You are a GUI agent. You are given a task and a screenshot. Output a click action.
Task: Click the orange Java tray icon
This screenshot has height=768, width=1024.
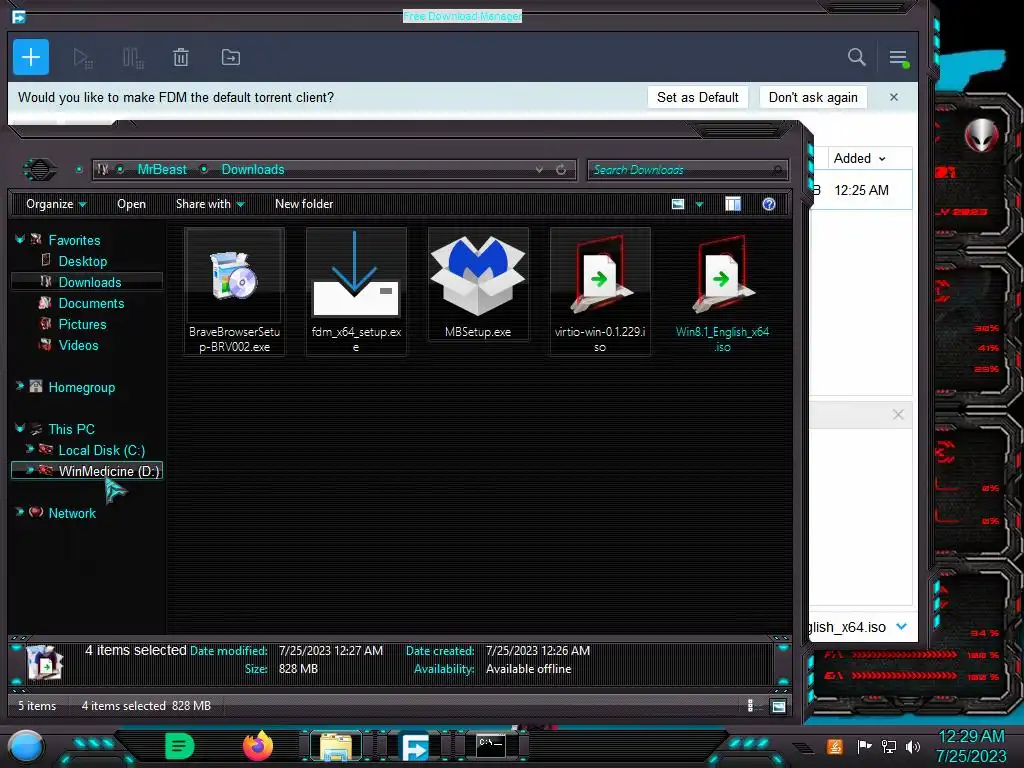(835, 746)
